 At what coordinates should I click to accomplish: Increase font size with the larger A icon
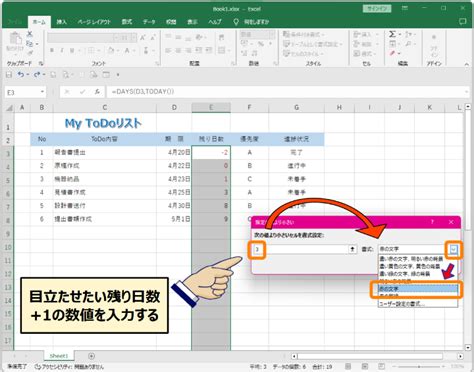click(x=143, y=38)
